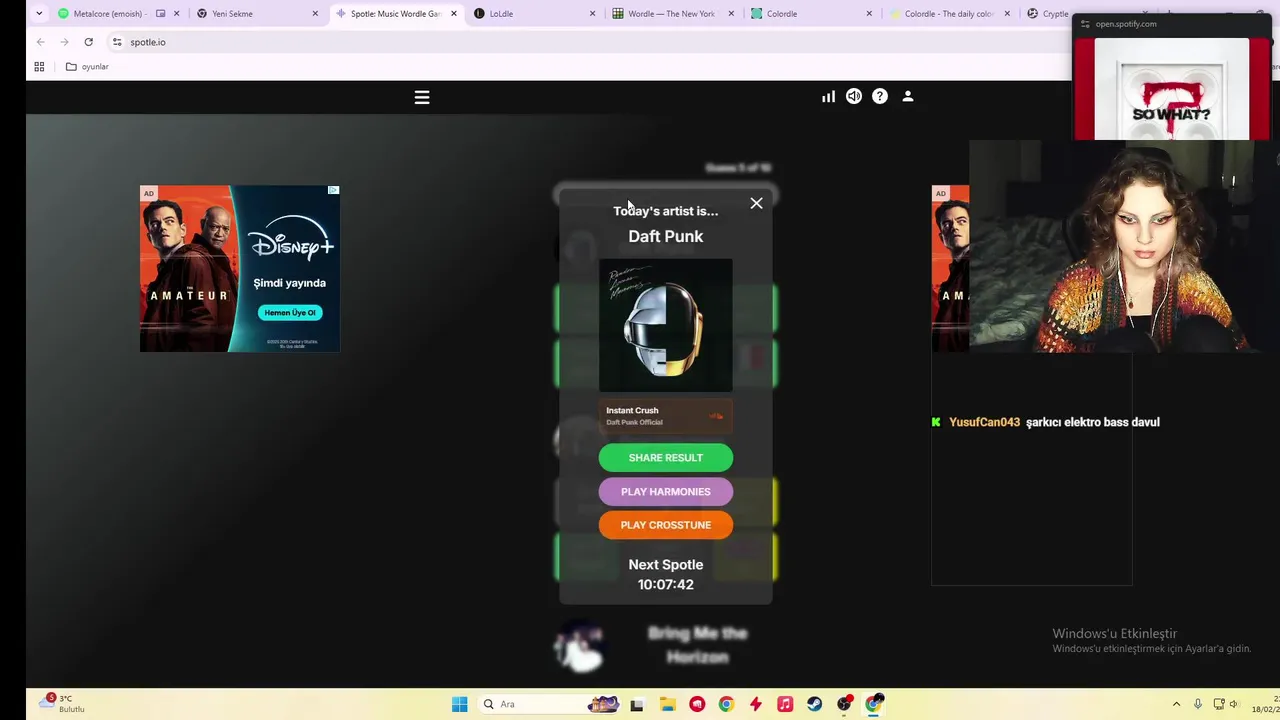The image size is (1280, 720).
Task: Open the Spotle hamburger menu
Action: 422,97
